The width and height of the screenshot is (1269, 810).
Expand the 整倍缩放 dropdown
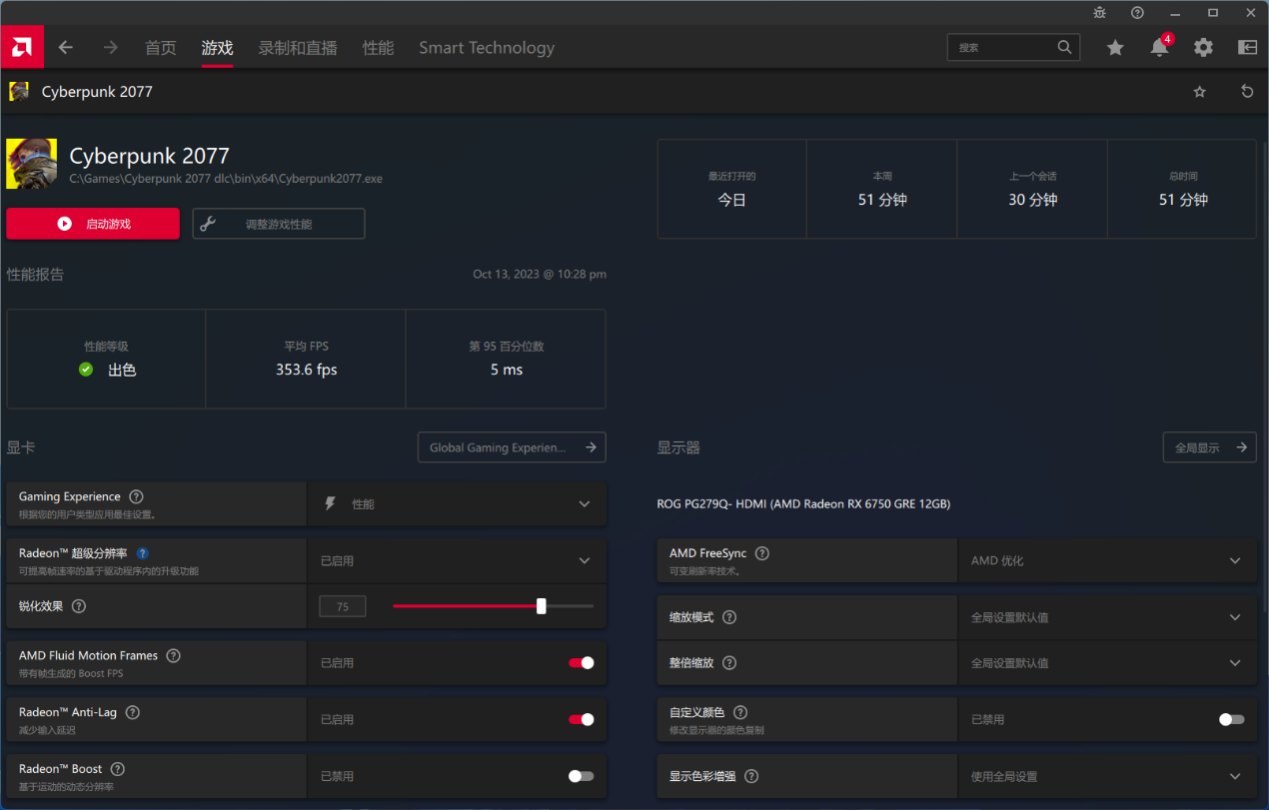coord(1107,663)
